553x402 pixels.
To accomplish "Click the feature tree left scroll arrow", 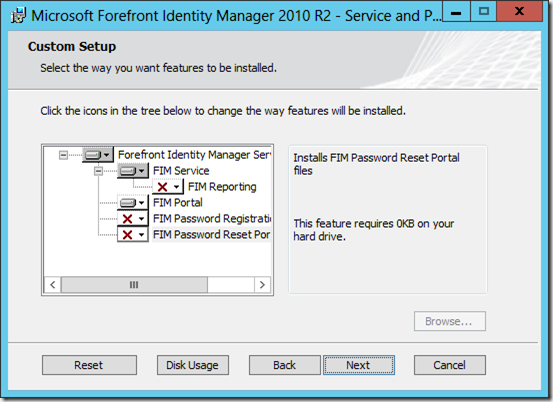I will (53, 285).
